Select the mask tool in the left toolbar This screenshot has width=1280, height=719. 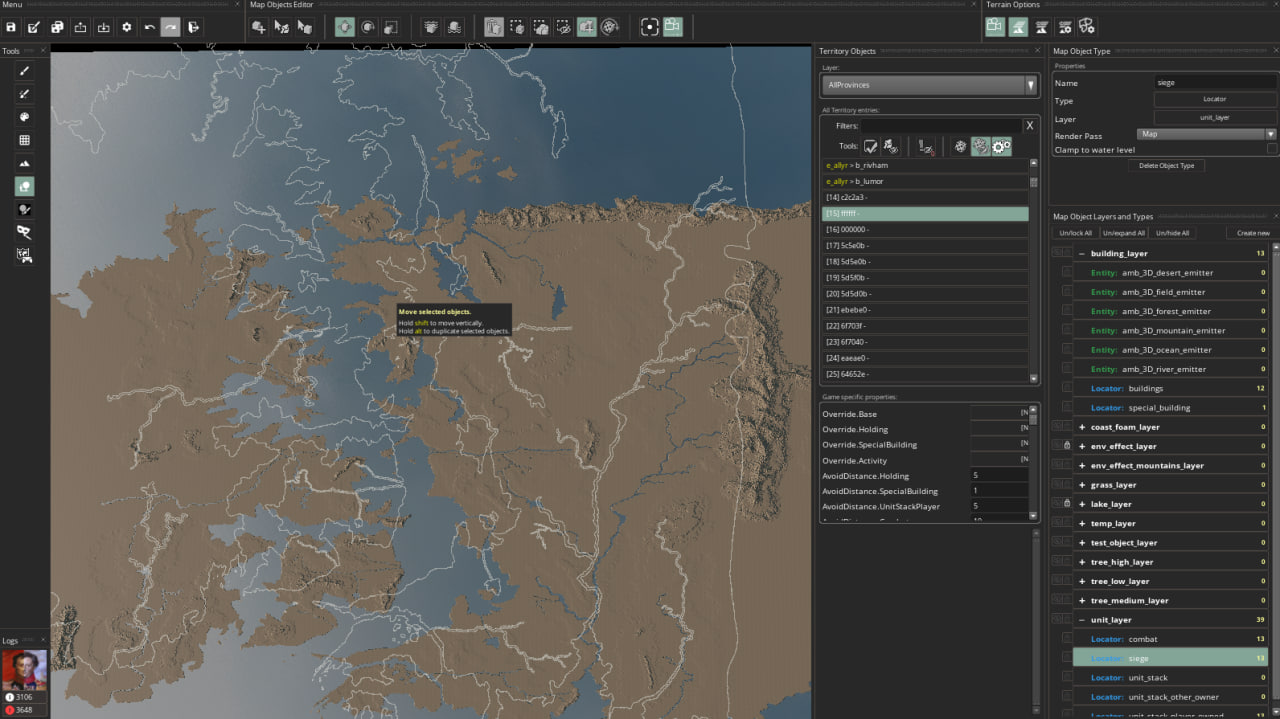pos(22,231)
